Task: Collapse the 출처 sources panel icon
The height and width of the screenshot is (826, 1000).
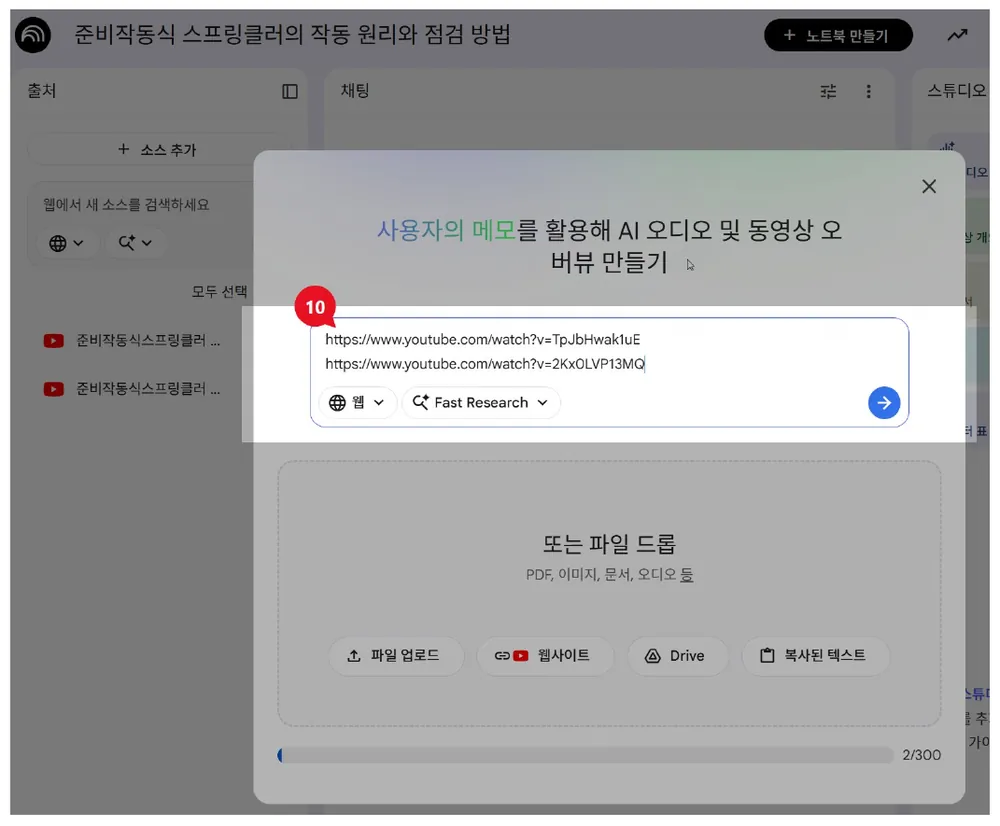Action: pos(290,91)
